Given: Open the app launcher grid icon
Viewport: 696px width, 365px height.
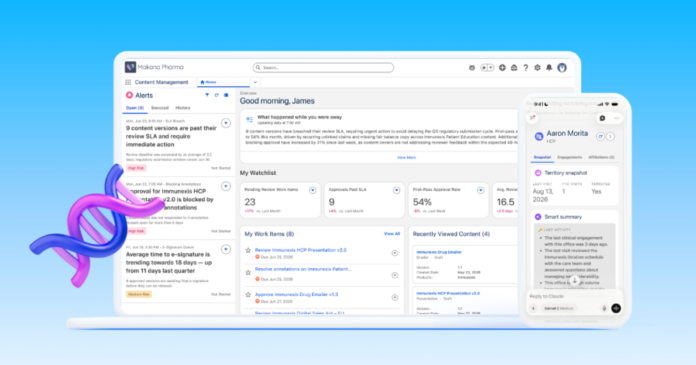Looking at the screenshot, I should coord(128,82).
